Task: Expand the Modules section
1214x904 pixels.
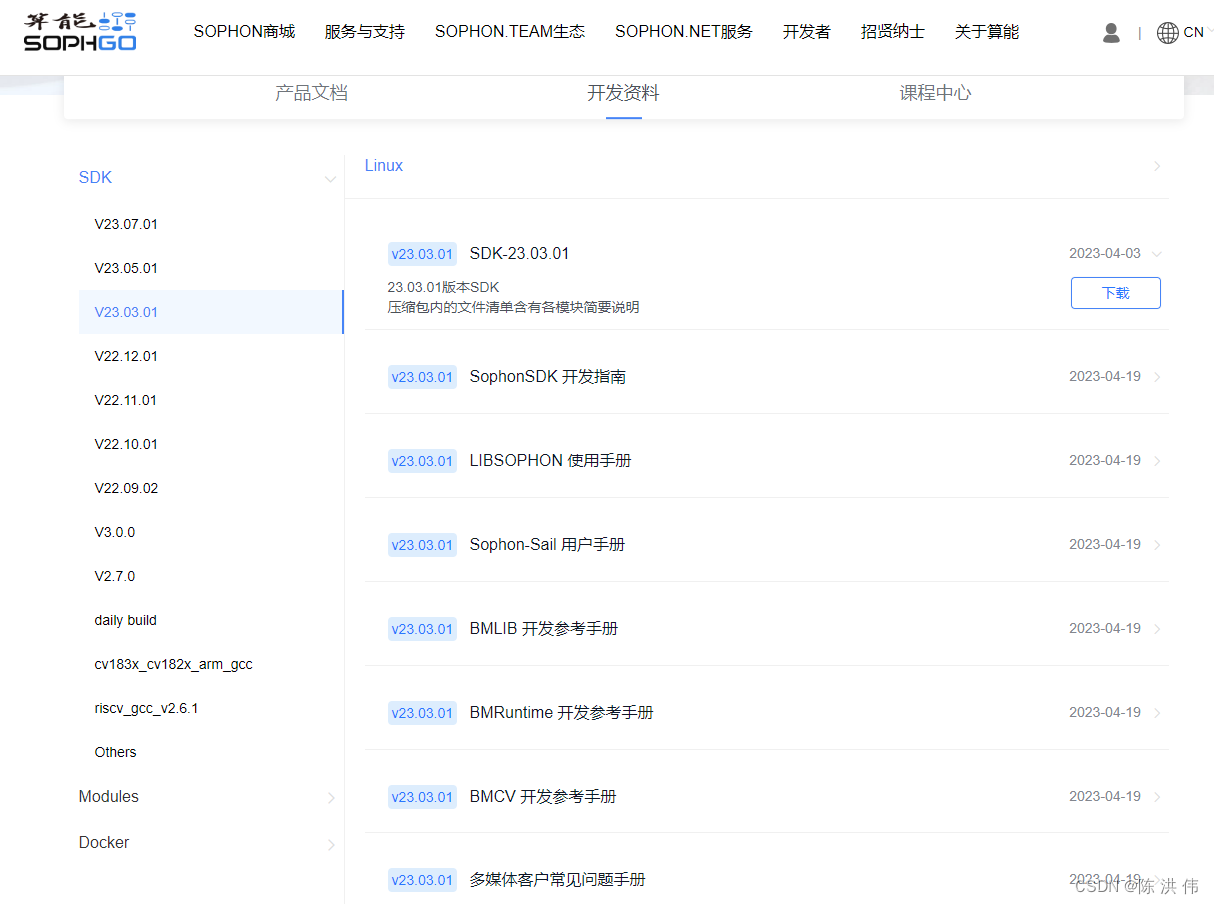Action: (330, 797)
